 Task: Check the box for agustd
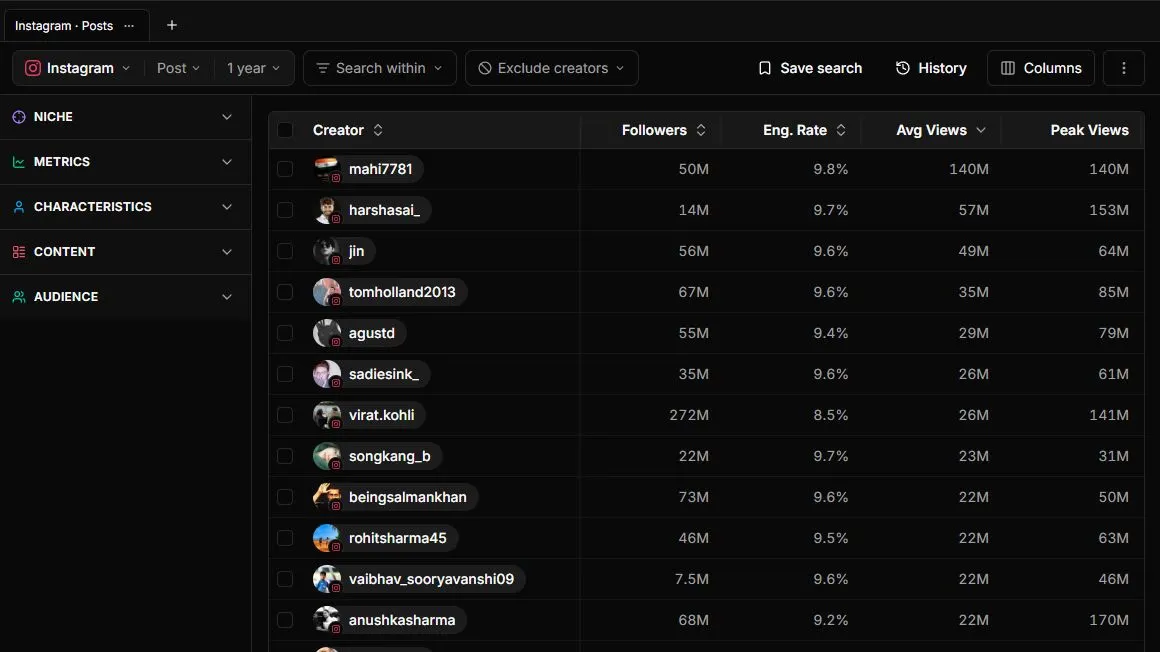tap(285, 333)
